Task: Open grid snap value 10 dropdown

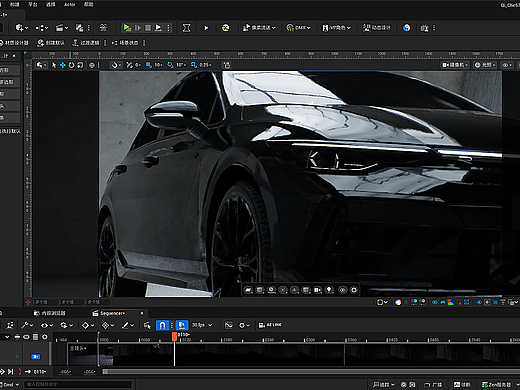Action: click(x=158, y=65)
